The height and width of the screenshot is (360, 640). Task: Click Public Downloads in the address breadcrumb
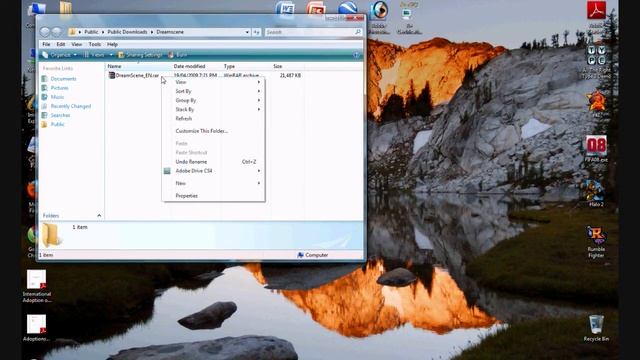pyautogui.click(x=127, y=32)
